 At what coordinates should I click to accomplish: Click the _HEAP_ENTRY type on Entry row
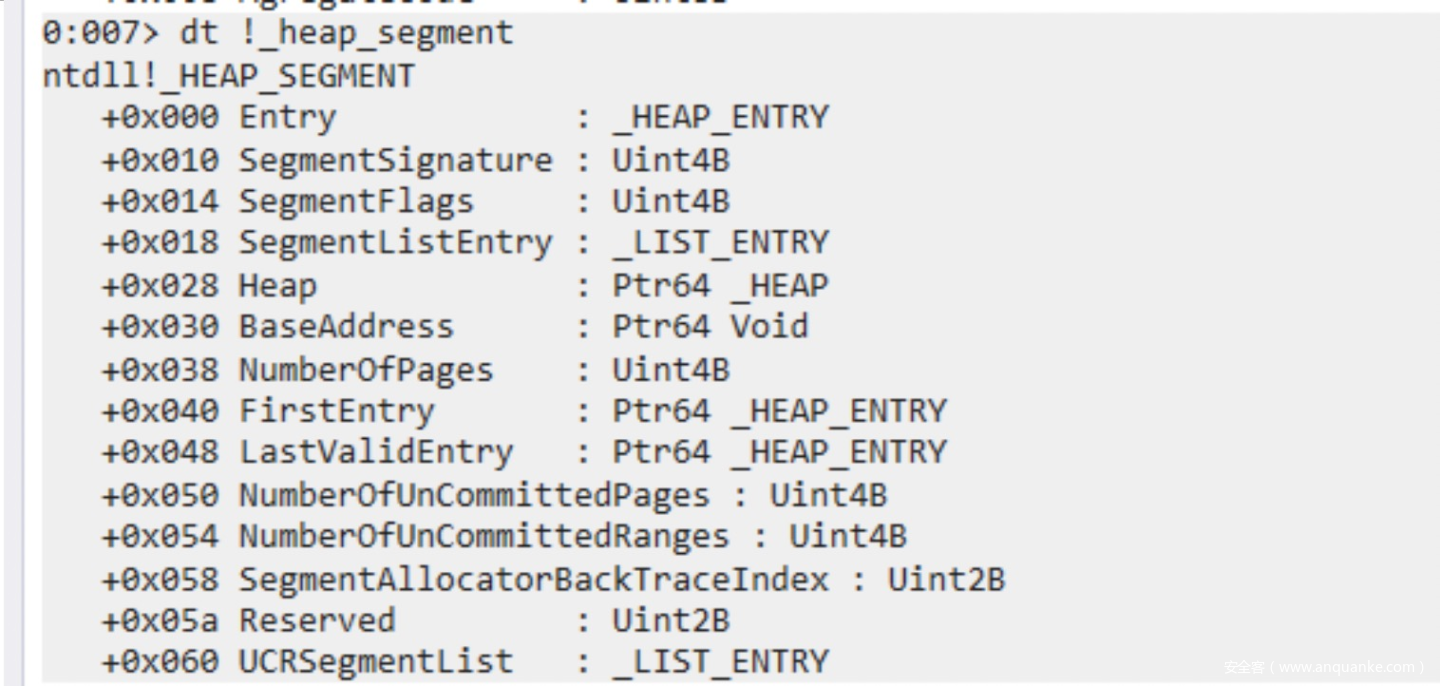720,118
